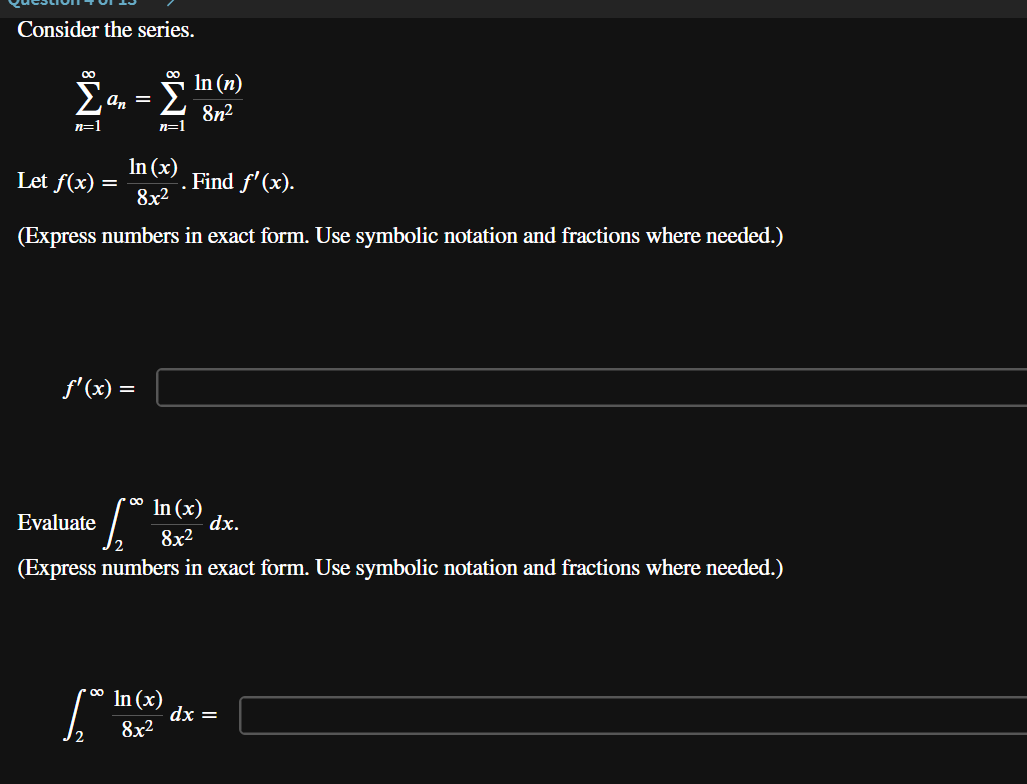Click the question progress indicator text

75,4
